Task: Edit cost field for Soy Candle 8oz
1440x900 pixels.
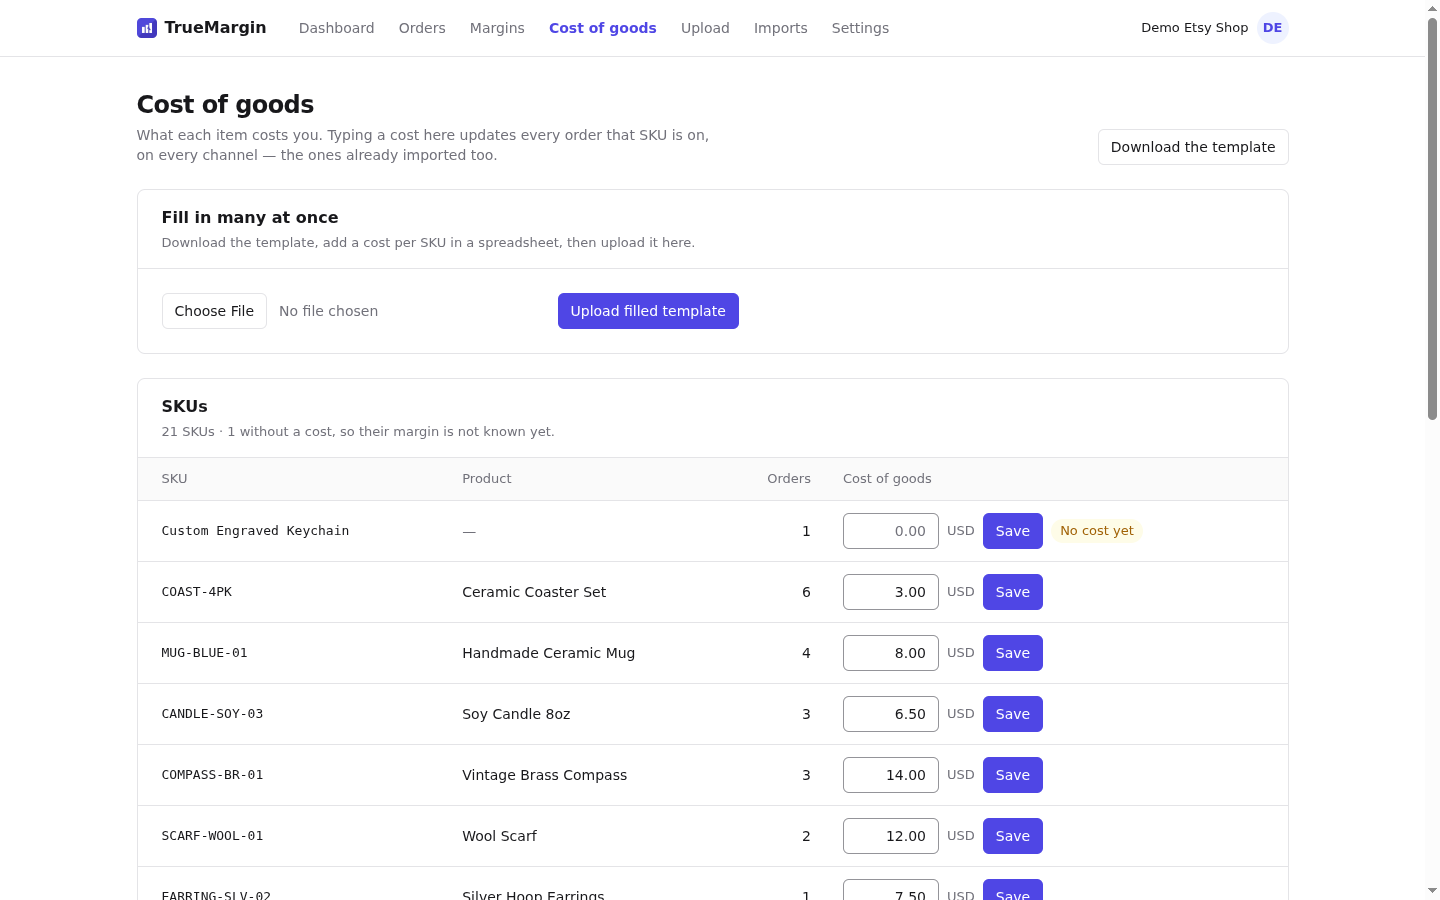Action: (891, 714)
